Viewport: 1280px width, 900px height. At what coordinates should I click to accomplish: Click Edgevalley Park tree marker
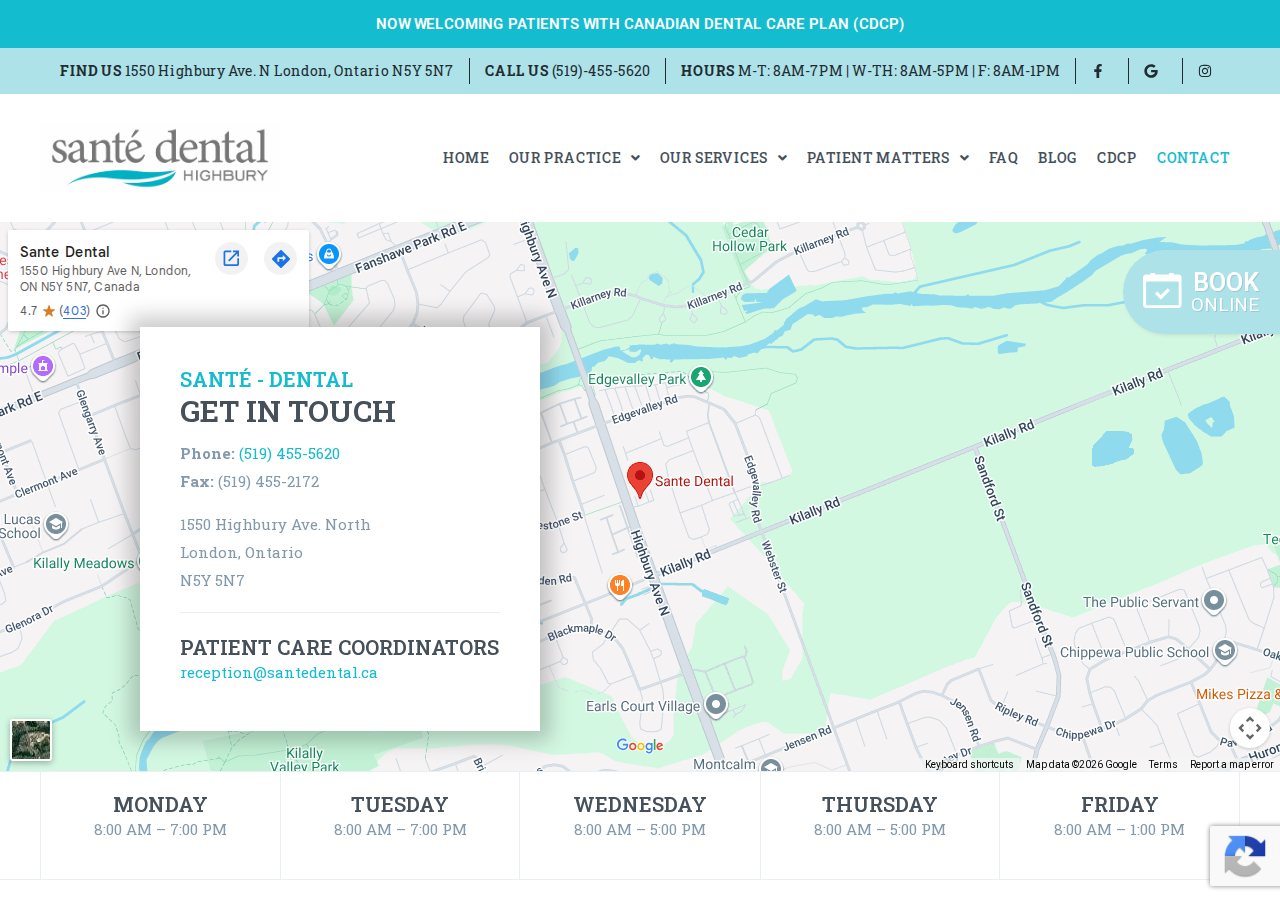click(701, 377)
